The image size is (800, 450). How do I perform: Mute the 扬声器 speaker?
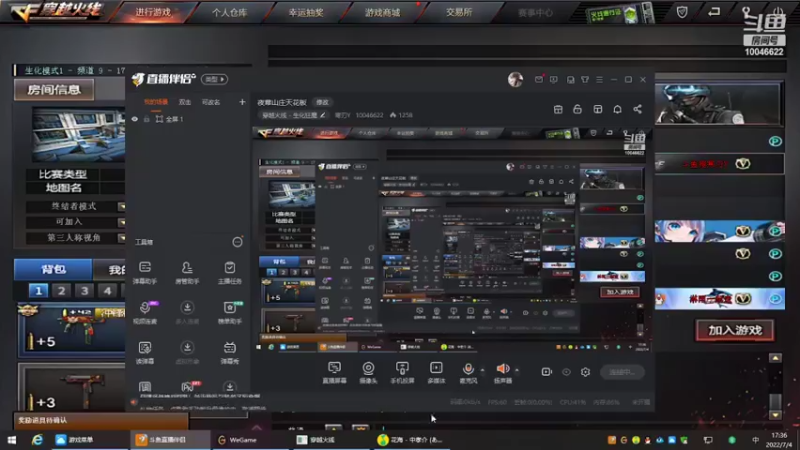click(x=503, y=372)
